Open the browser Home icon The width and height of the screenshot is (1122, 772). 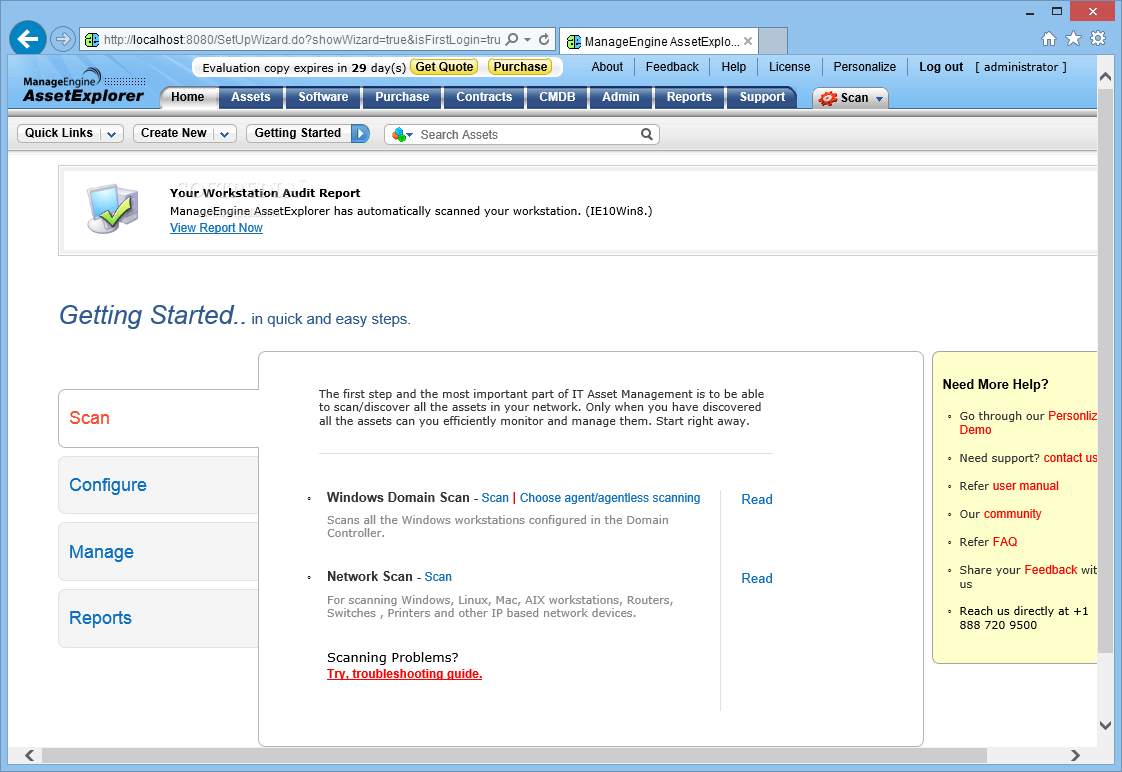pyautogui.click(x=1048, y=39)
